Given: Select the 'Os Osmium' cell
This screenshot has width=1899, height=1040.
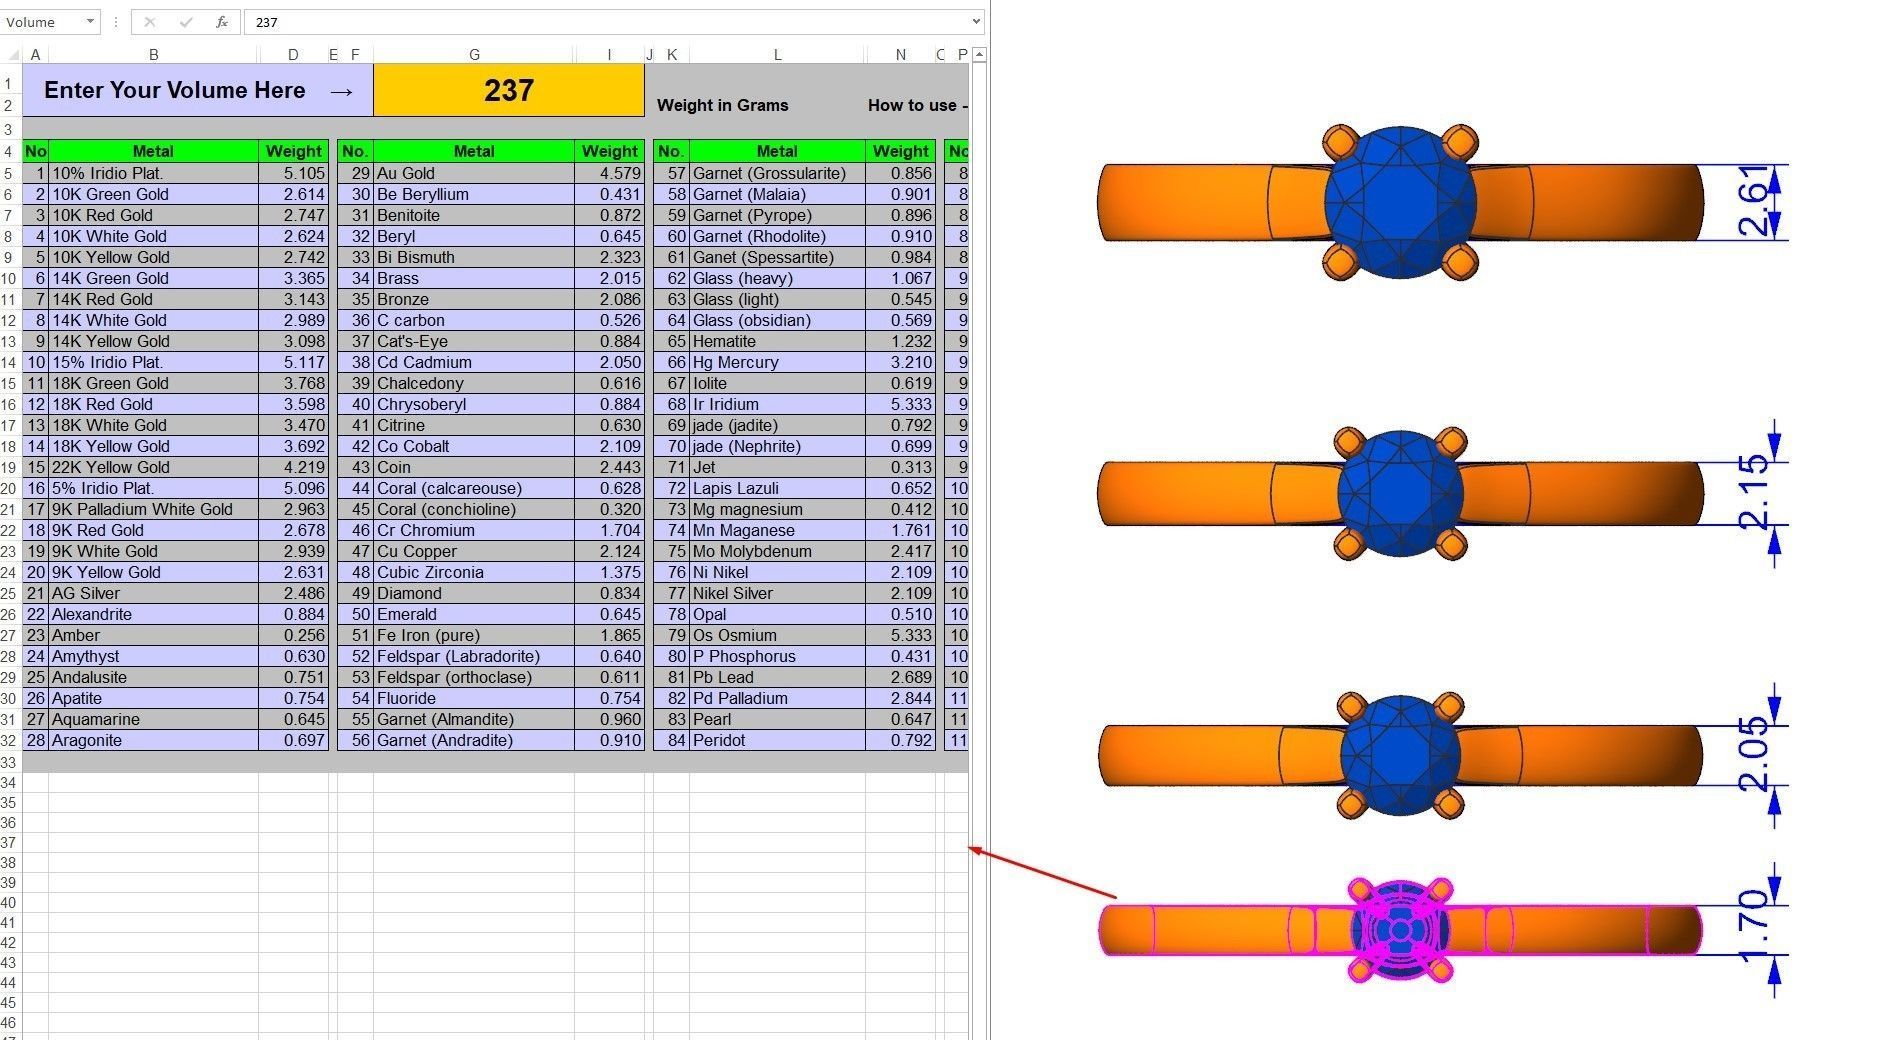Looking at the screenshot, I should pos(777,635).
